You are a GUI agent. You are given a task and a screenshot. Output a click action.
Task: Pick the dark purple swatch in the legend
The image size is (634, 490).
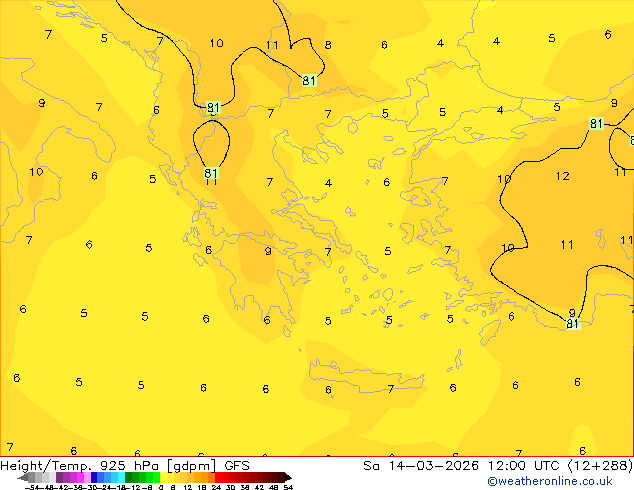tap(59, 477)
